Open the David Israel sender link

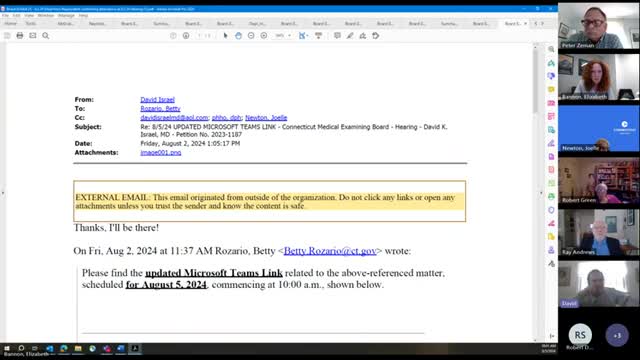[x=158, y=100]
